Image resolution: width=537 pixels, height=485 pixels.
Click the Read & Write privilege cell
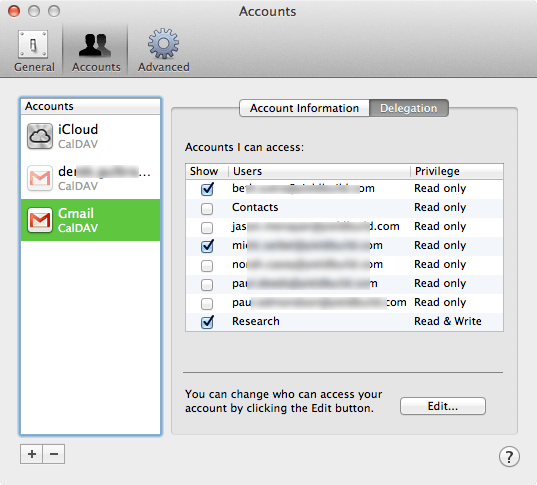click(448, 321)
